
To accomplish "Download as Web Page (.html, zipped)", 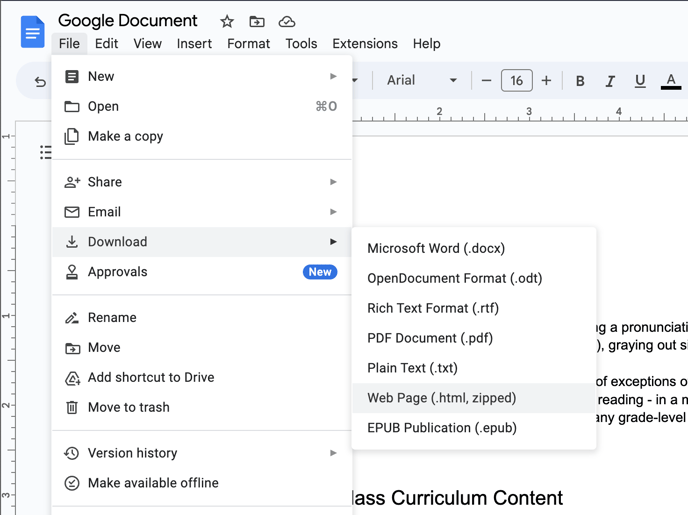I will click(474, 398).
